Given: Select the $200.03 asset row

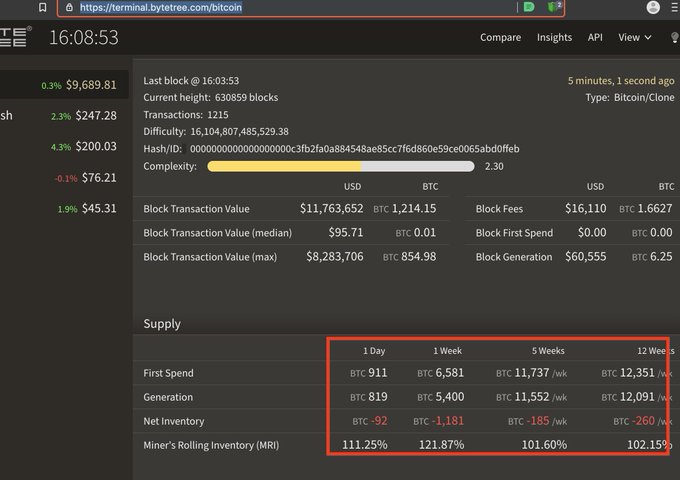Looking at the screenshot, I should coord(64,147).
